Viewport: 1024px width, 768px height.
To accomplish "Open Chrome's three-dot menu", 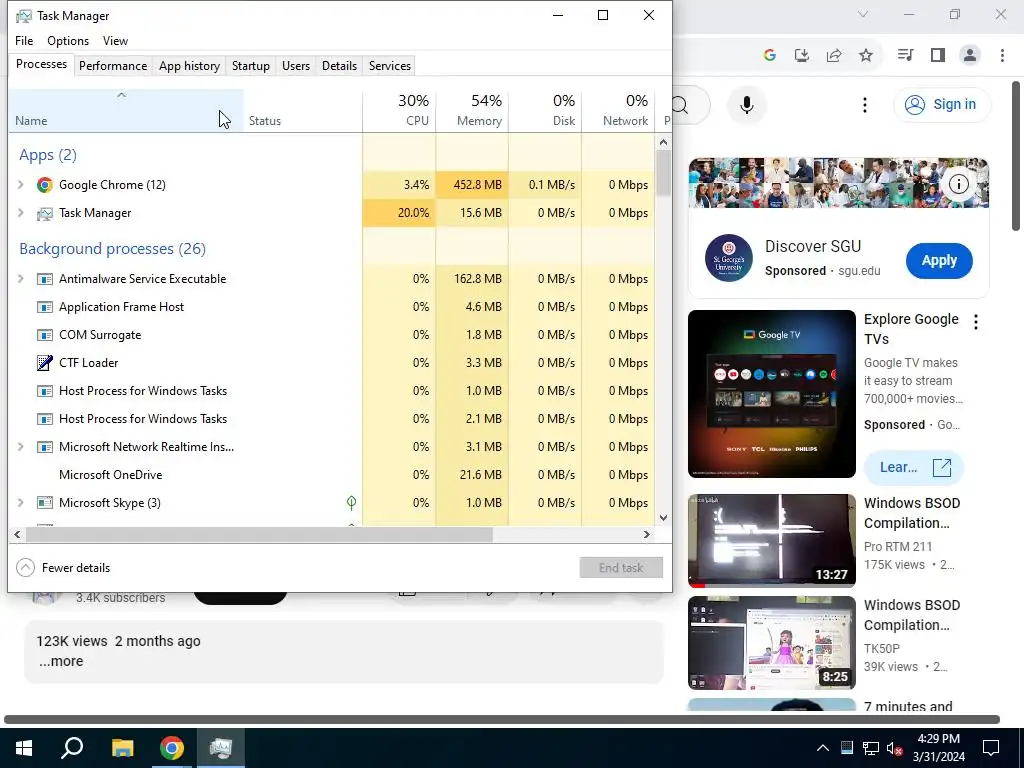I will coord(1002,56).
